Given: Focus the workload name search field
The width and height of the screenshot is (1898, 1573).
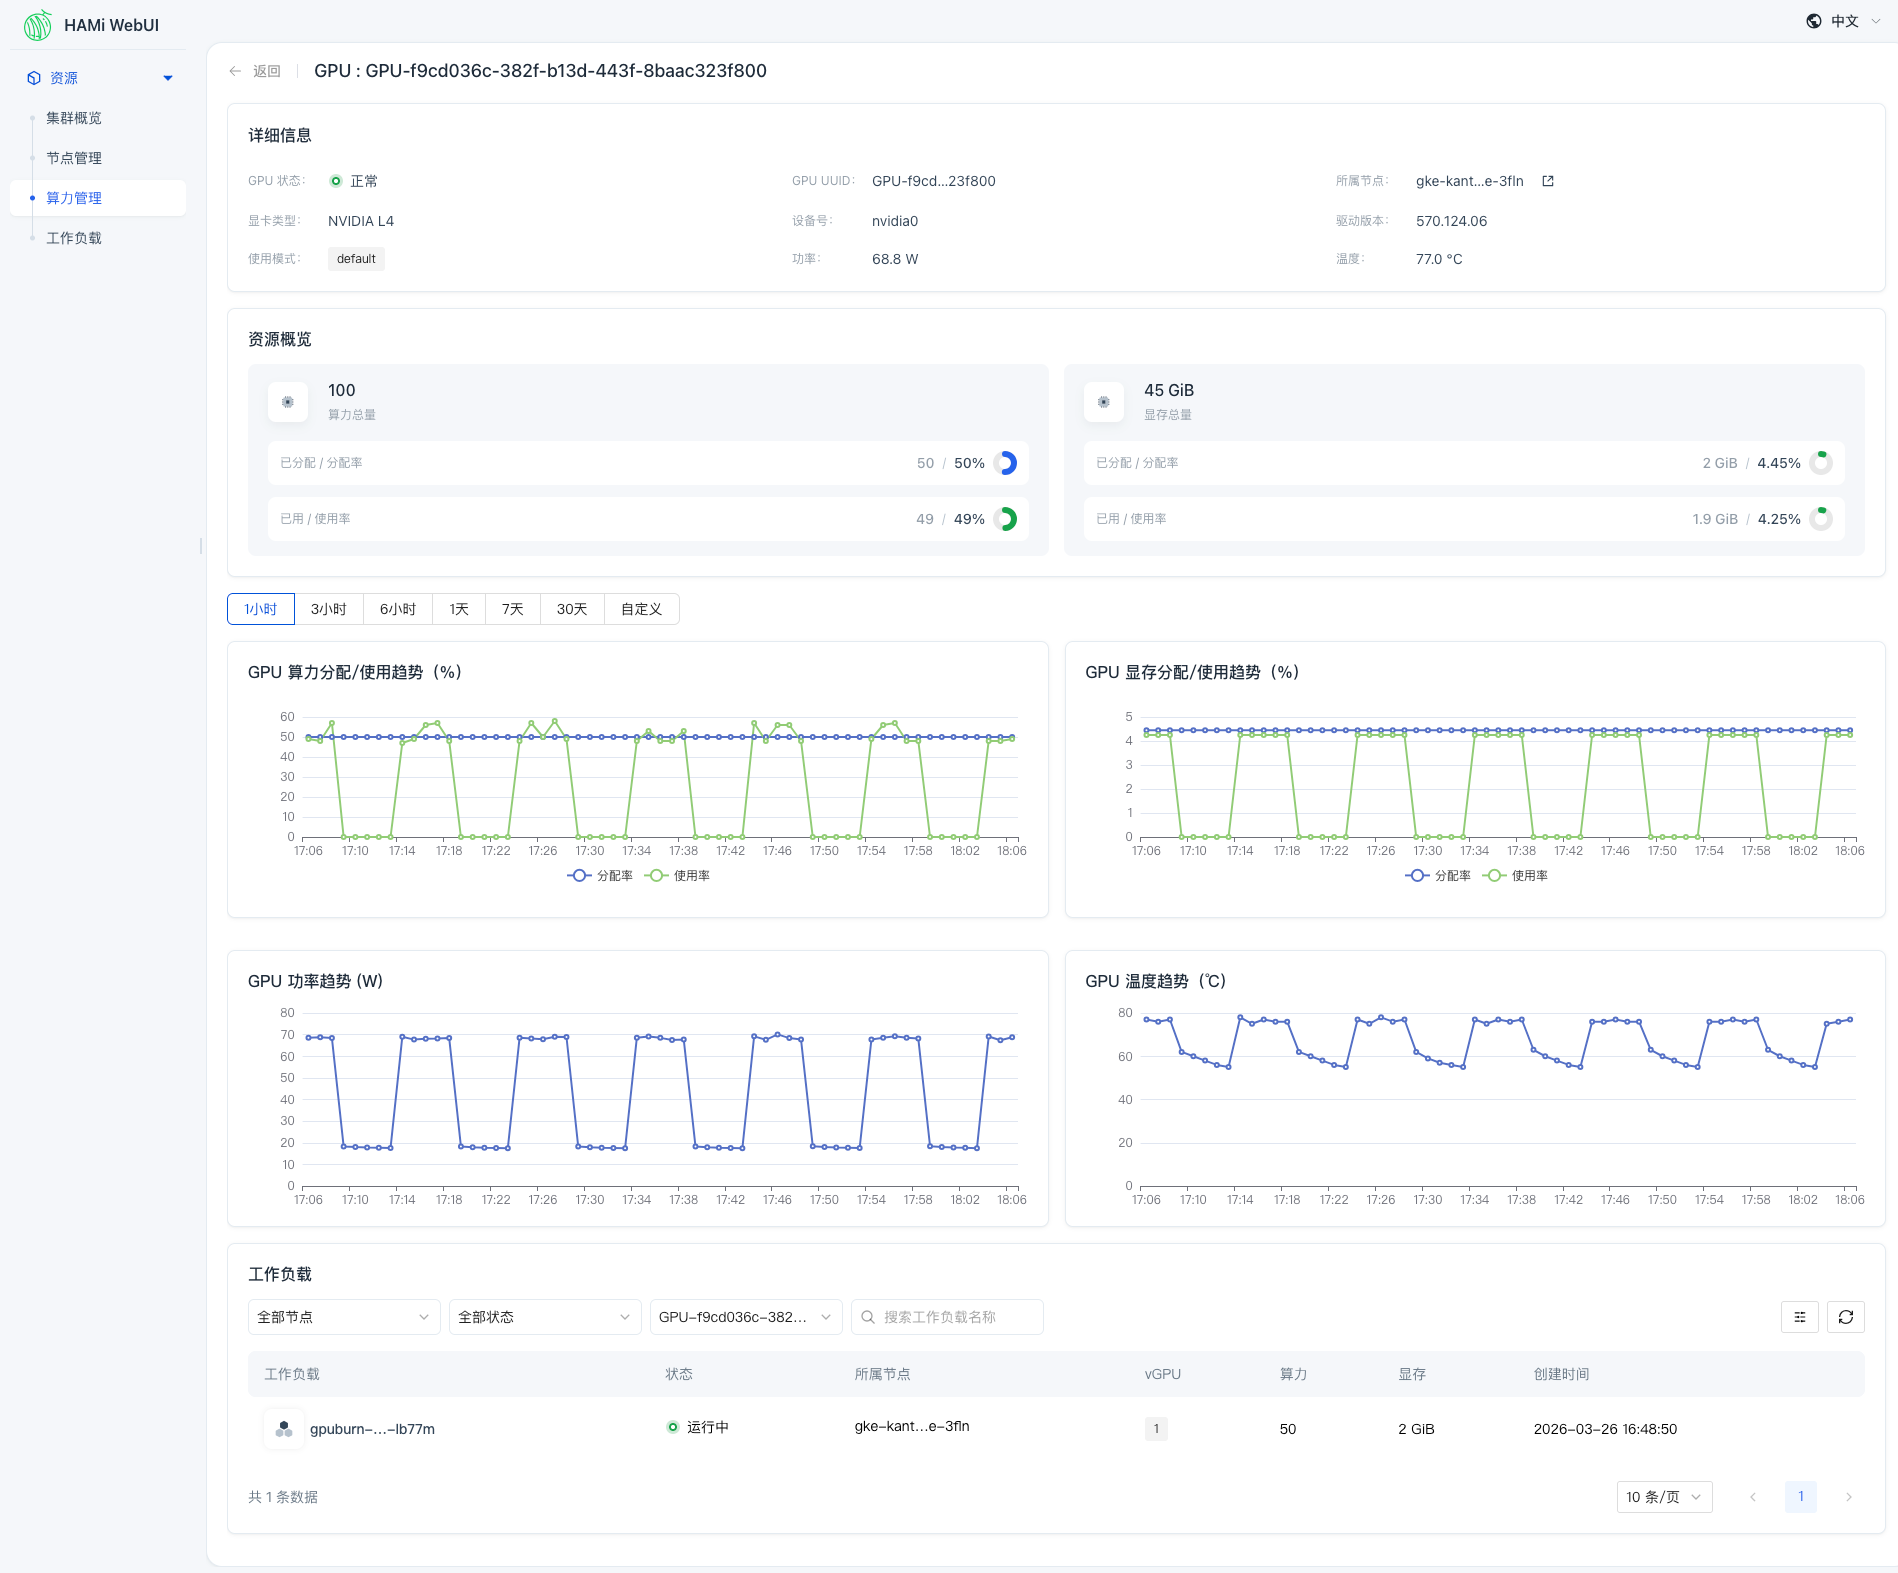Looking at the screenshot, I should tap(946, 1317).
